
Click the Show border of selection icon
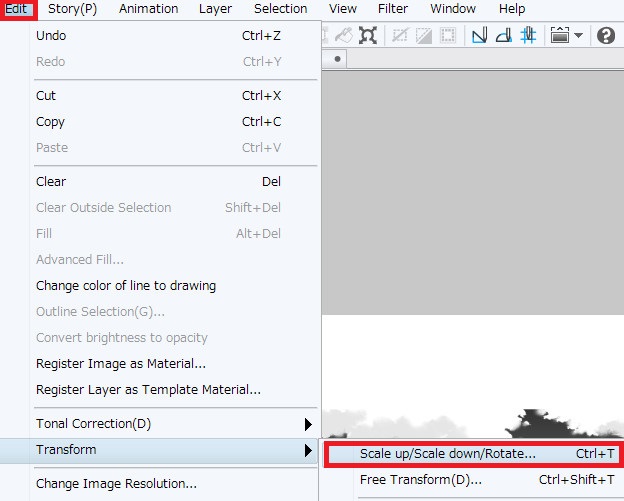(448, 35)
